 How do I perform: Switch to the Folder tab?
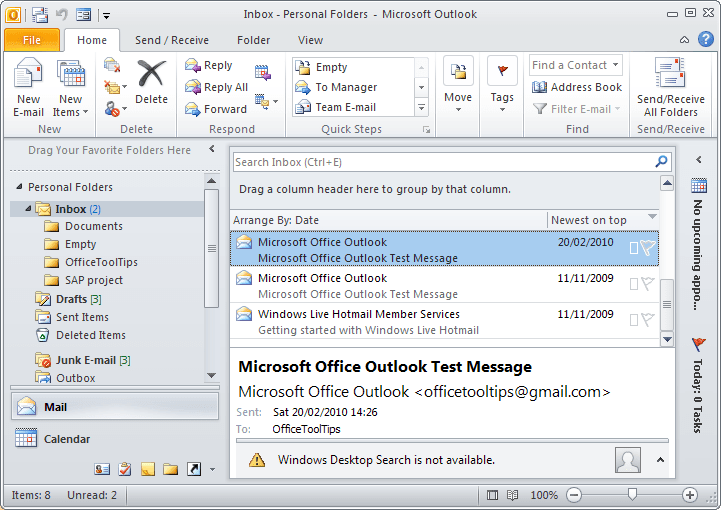[x=253, y=40]
